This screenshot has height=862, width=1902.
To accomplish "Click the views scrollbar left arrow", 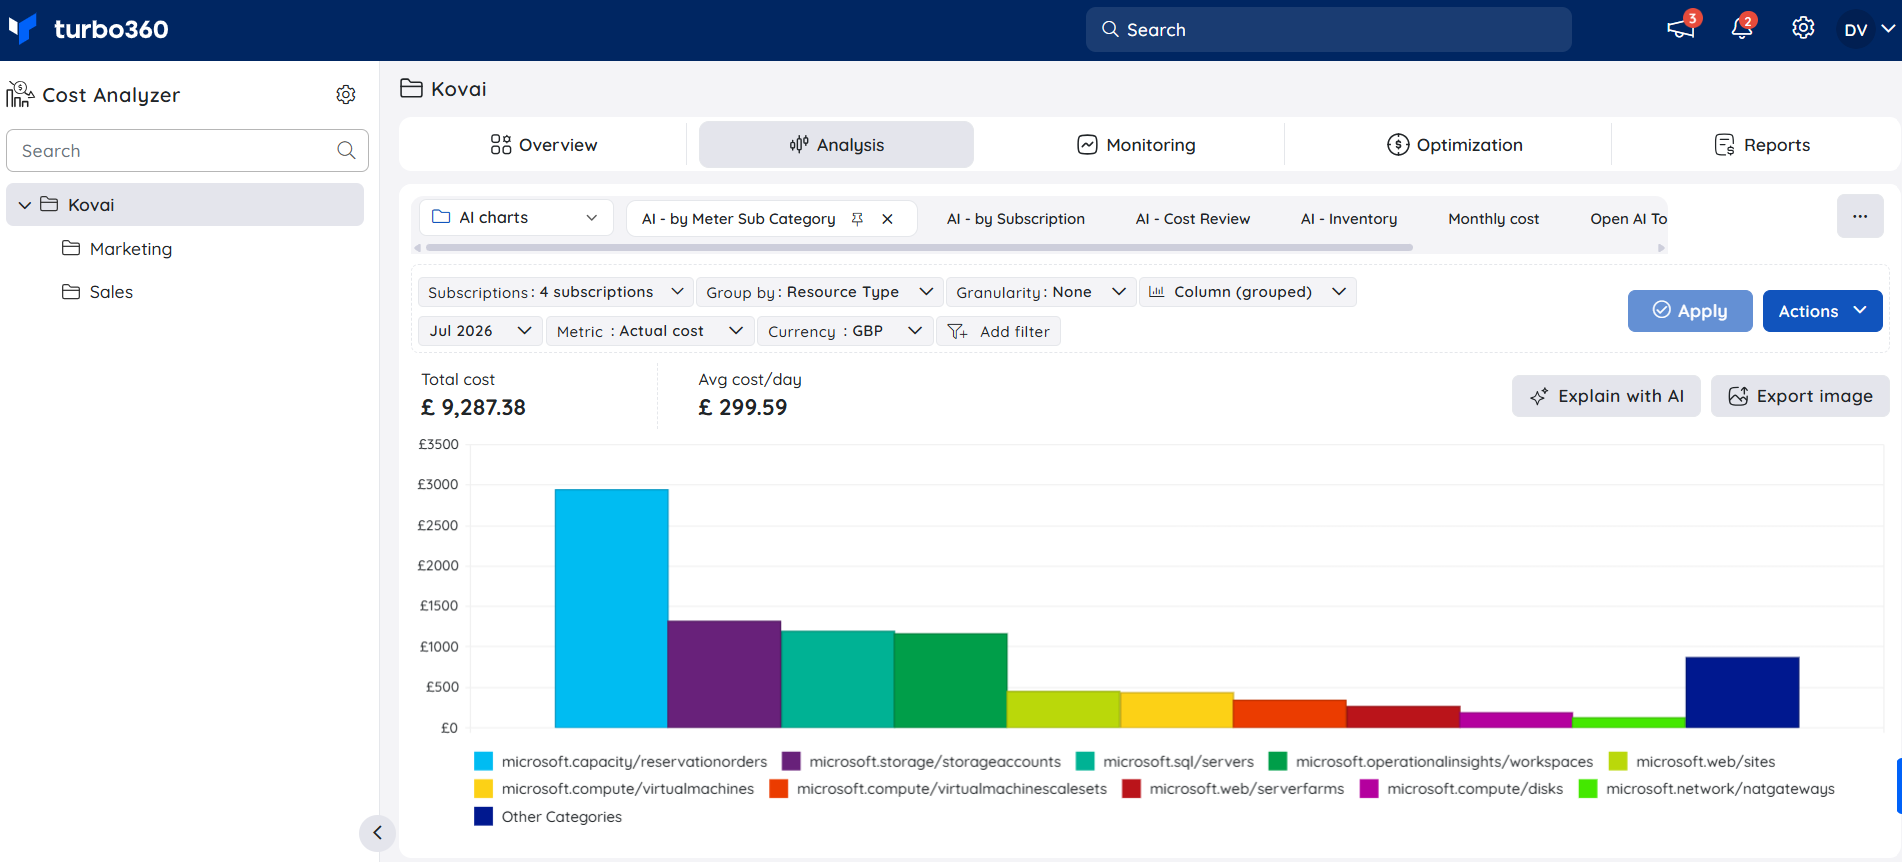I will [418, 248].
